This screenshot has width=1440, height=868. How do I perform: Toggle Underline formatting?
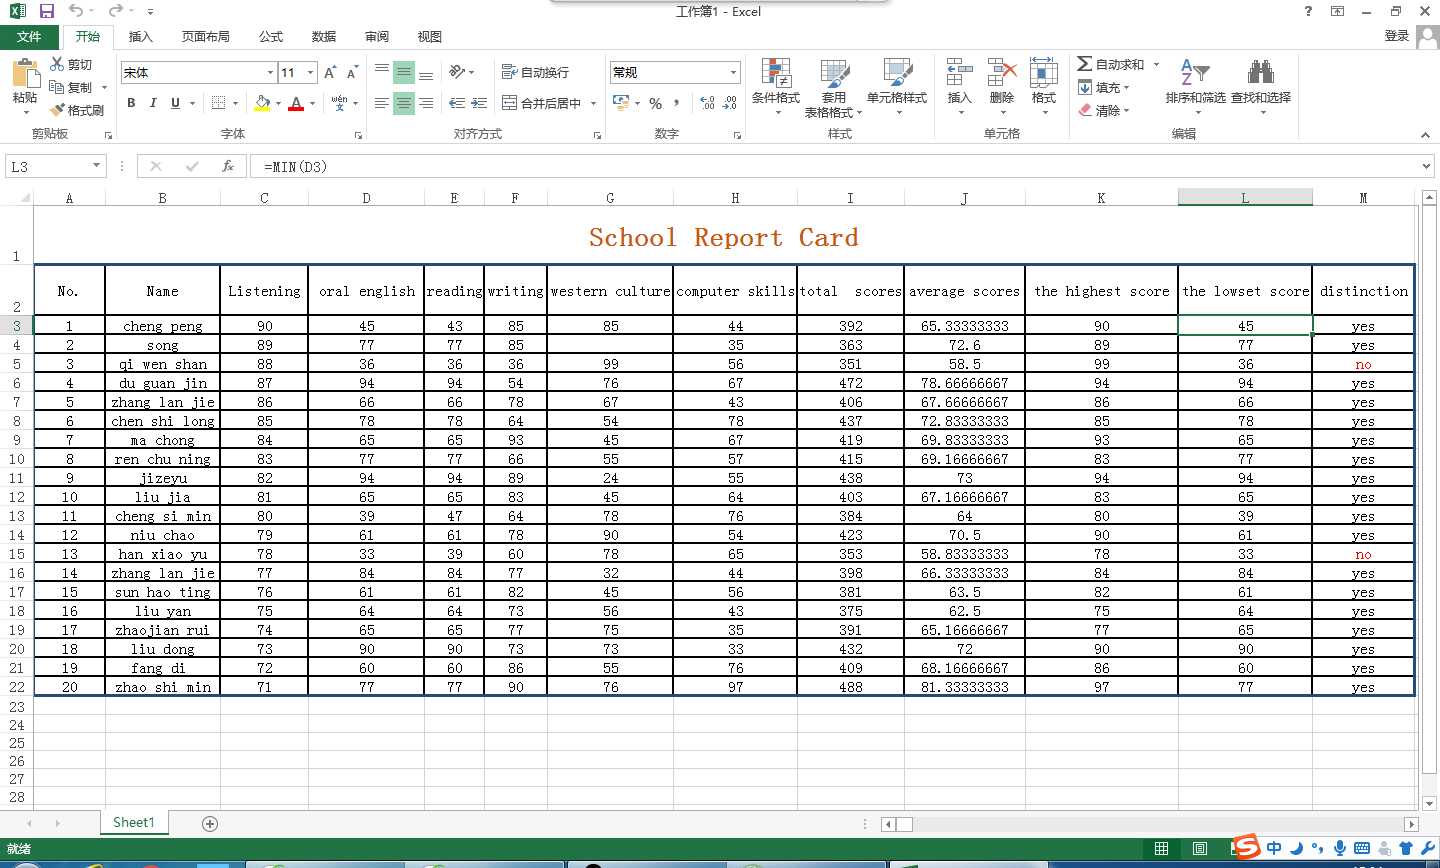point(175,103)
